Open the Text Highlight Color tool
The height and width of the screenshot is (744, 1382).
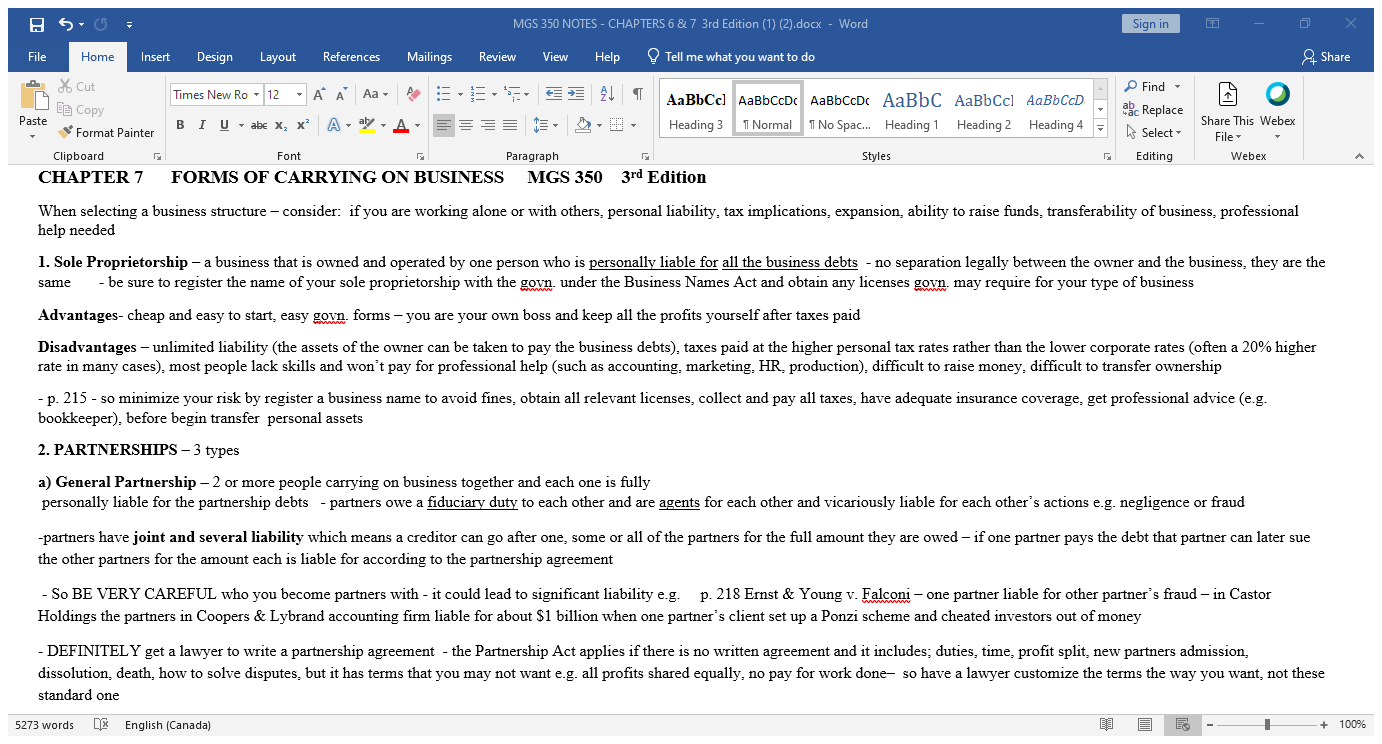[x=367, y=124]
